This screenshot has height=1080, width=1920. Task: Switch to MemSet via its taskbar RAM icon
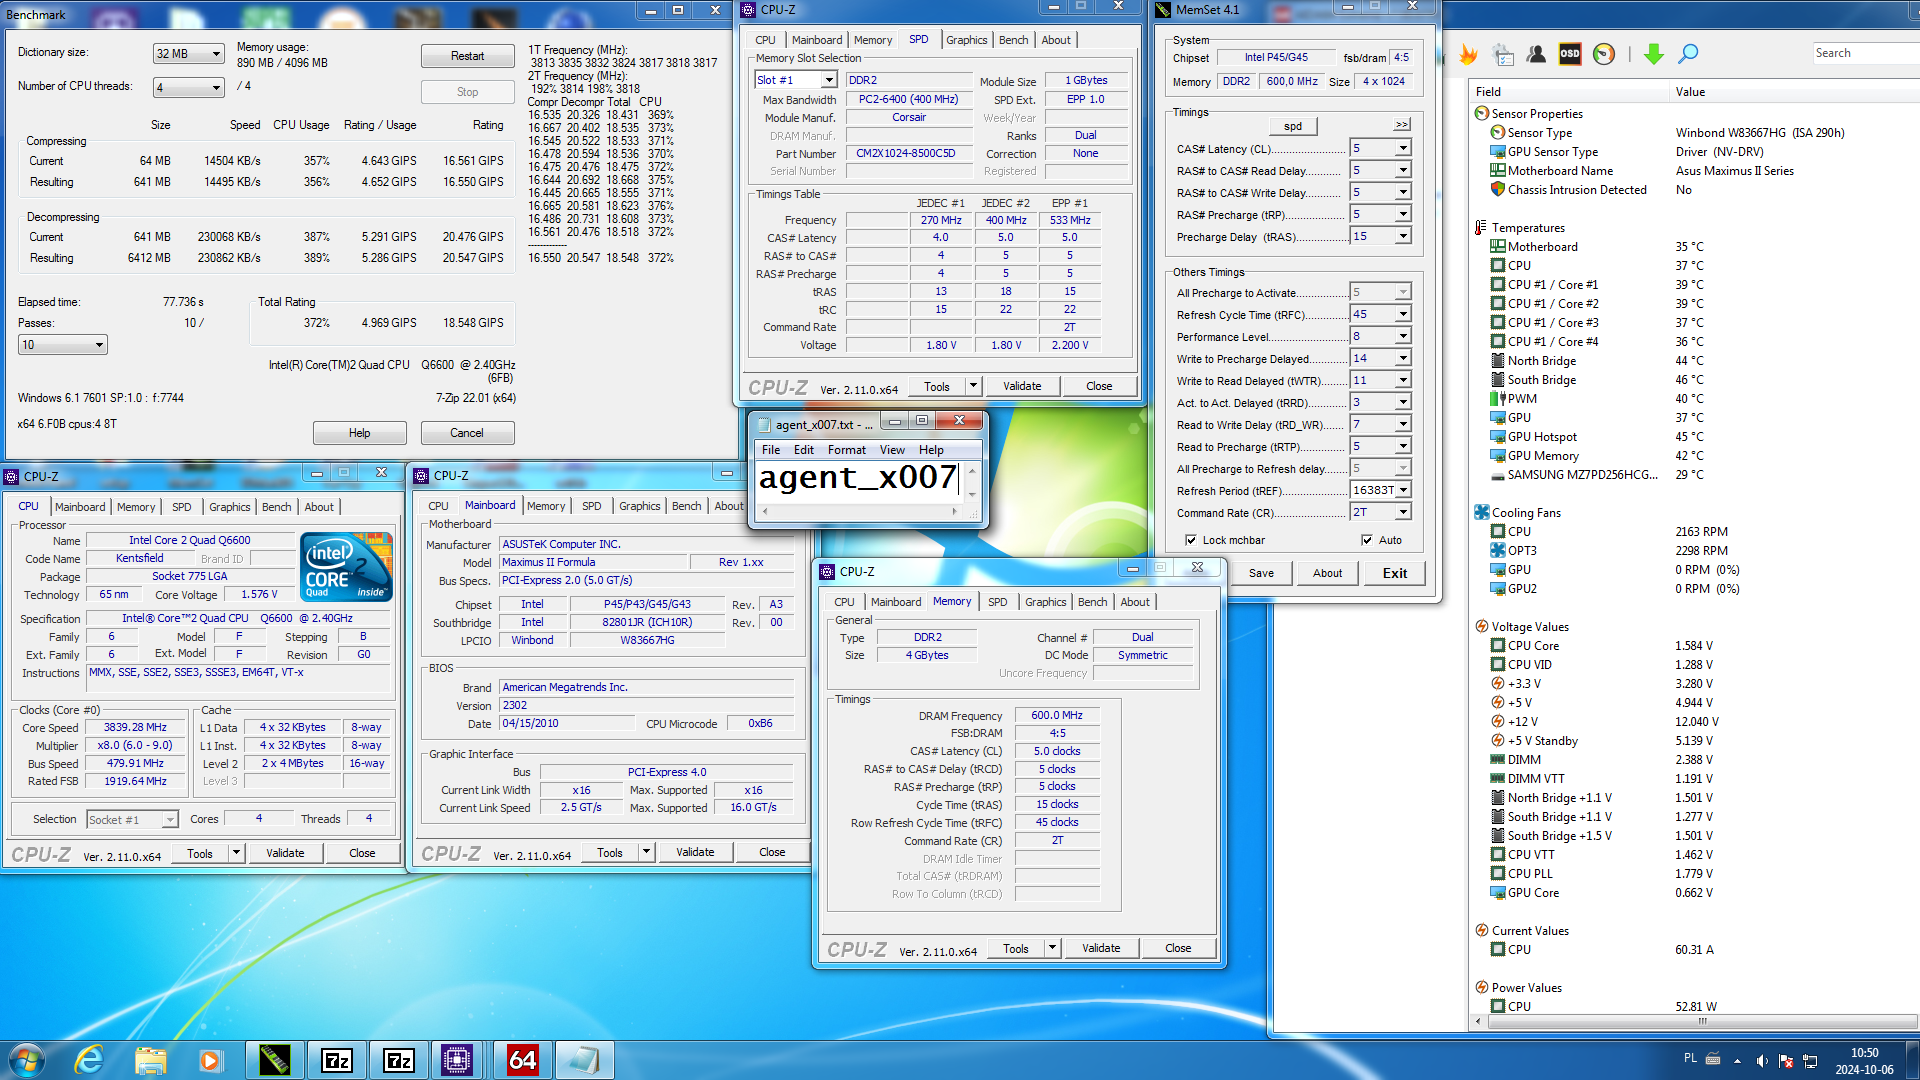pos(275,1060)
